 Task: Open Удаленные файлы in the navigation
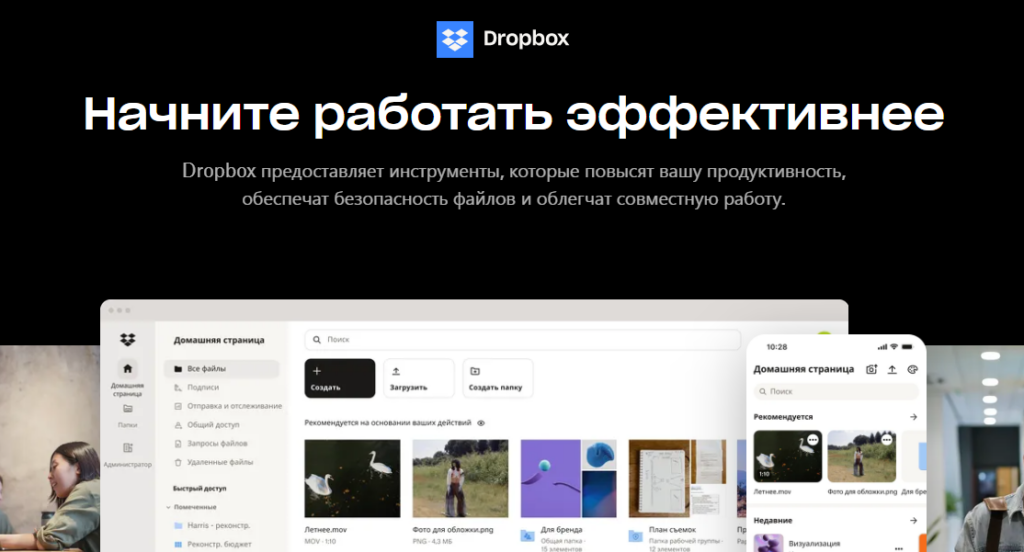pyautogui.click(x=221, y=463)
